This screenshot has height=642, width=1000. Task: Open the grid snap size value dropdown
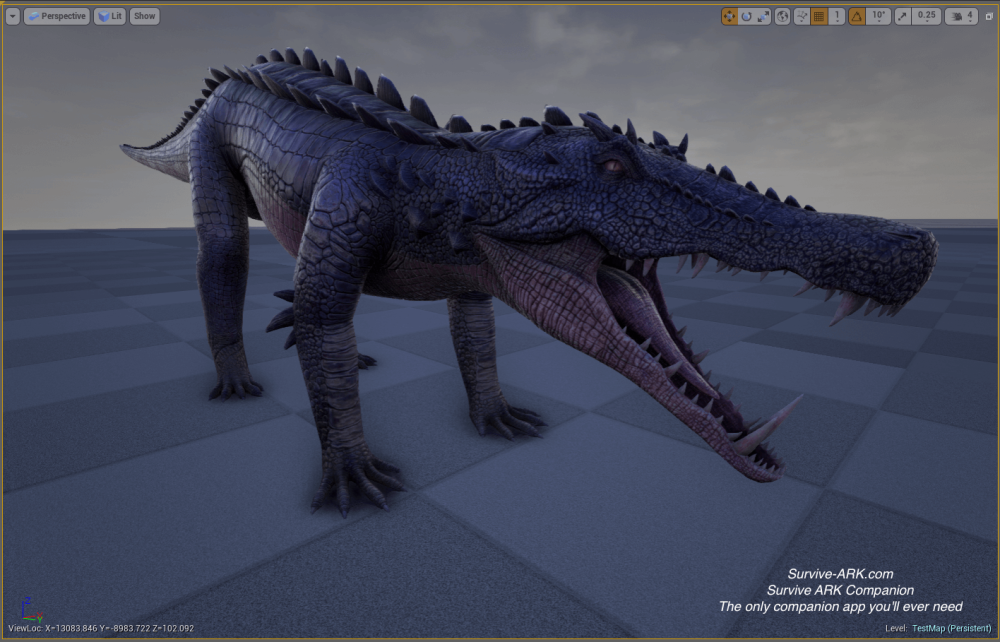coord(837,17)
